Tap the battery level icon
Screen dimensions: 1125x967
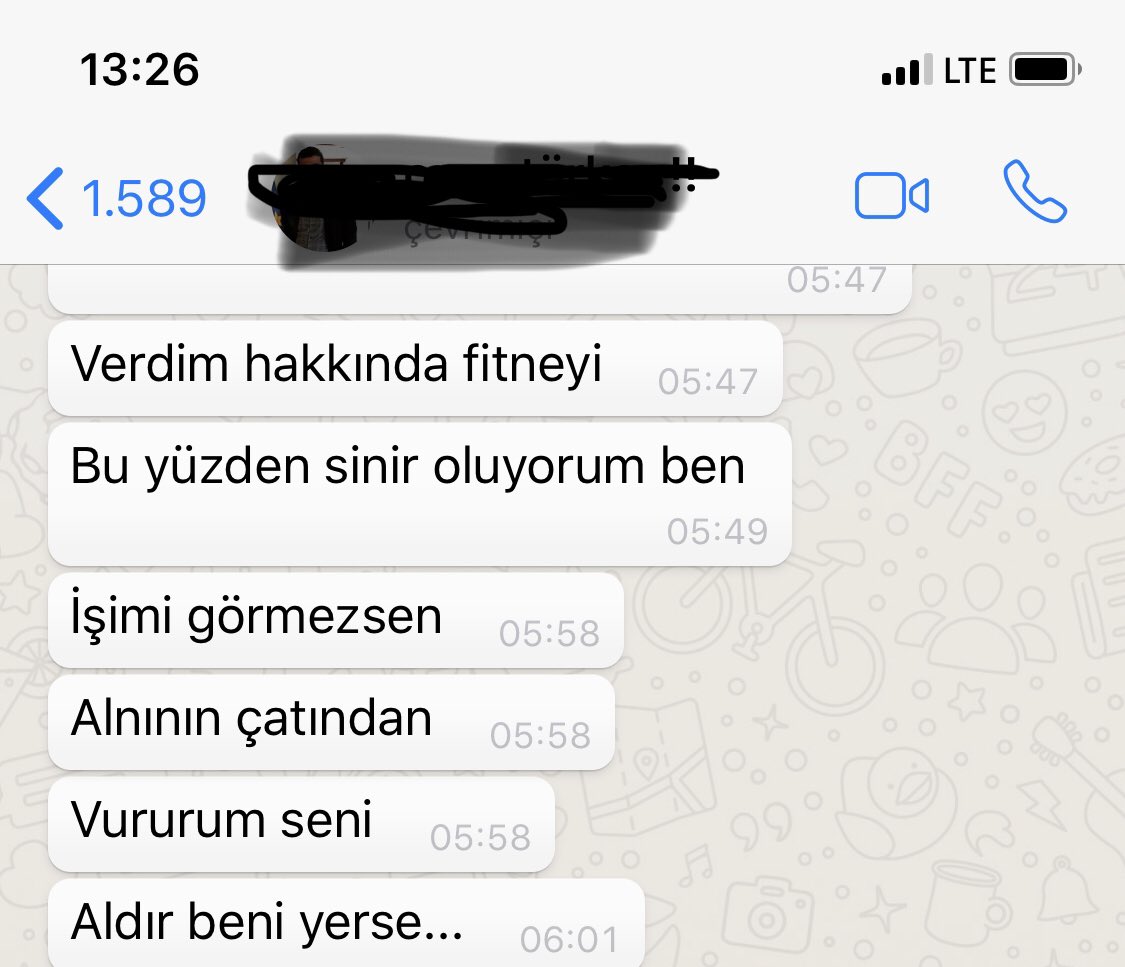point(1045,70)
